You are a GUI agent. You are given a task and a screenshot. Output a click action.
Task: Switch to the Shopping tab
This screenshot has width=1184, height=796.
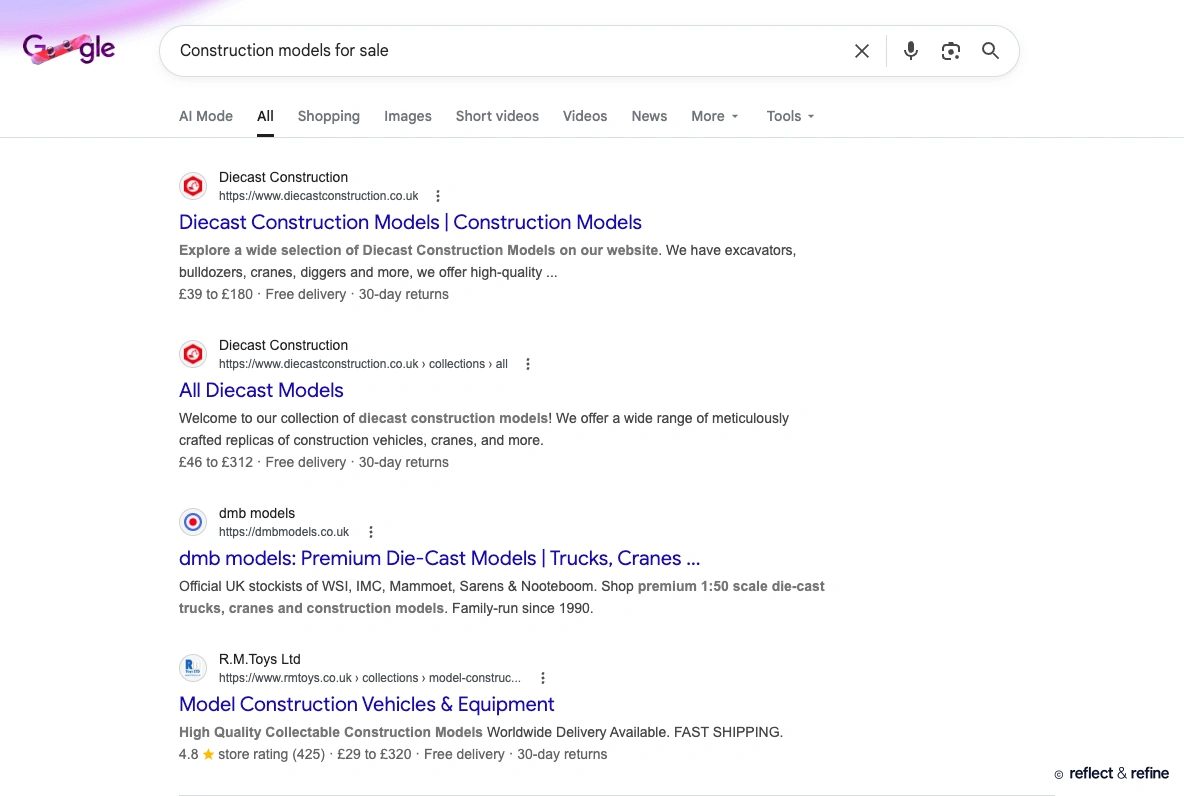tap(328, 116)
